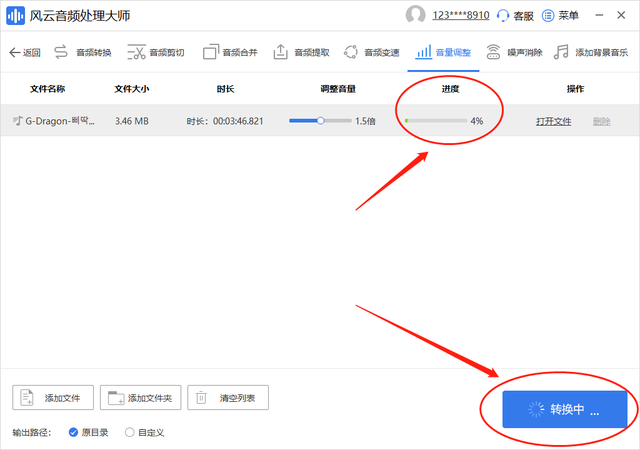Switch to the 噪声消除 tab label
The height and width of the screenshot is (450, 640).
pyautogui.click(x=525, y=53)
